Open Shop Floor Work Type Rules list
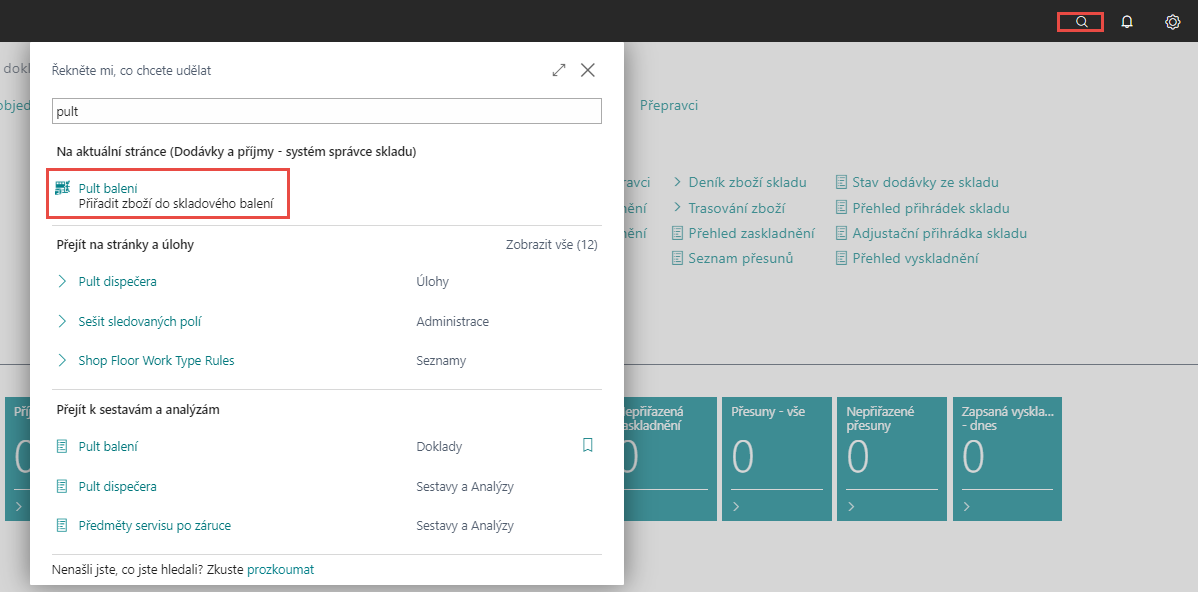This screenshot has height=592, width=1198. click(156, 361)
